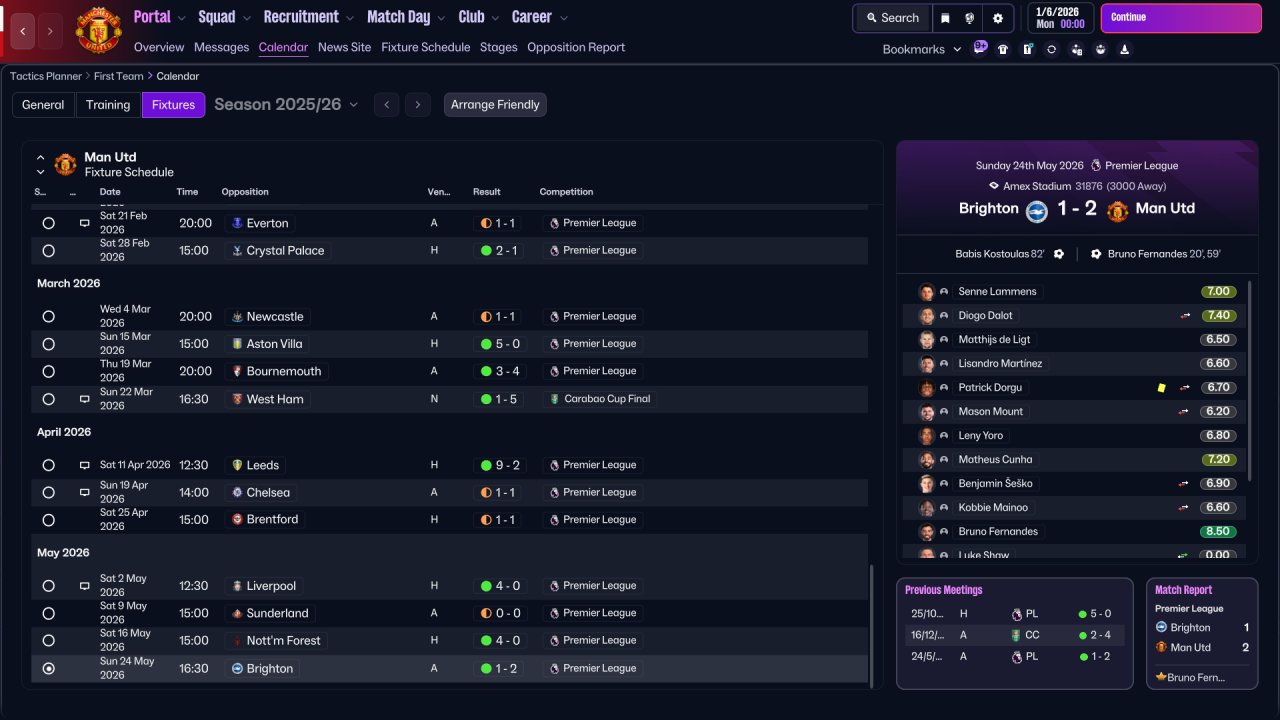Screen dimensions: 1280x720
Task: Click the 1/6/2026 date box
Action: pyautogui.click(x=1060, y=18)
